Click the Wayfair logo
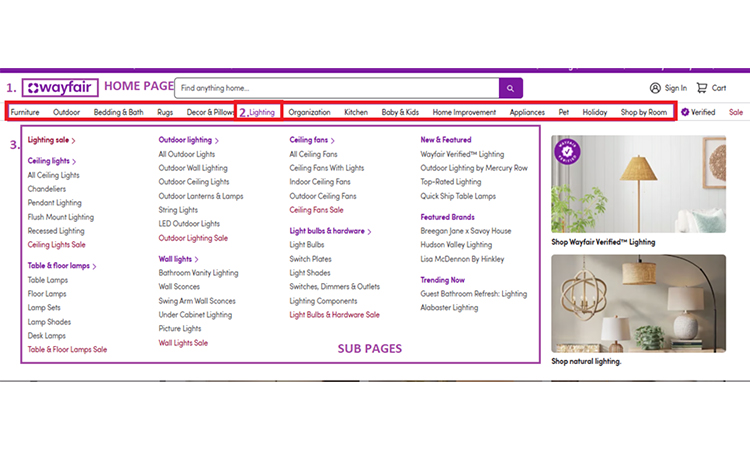Screen dimensions: 750x450 coord(60,88)
